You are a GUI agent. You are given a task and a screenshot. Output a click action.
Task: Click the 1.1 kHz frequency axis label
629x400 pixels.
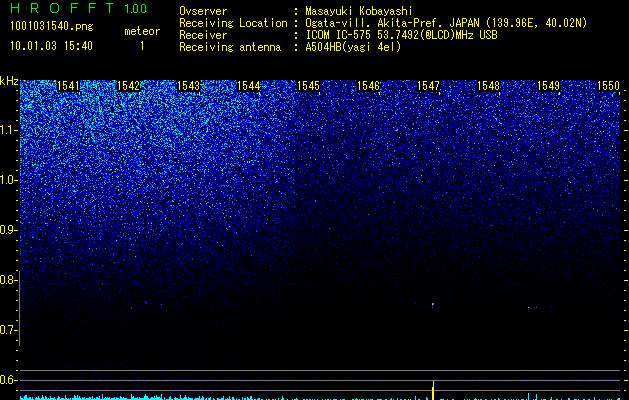click(8, 130)
